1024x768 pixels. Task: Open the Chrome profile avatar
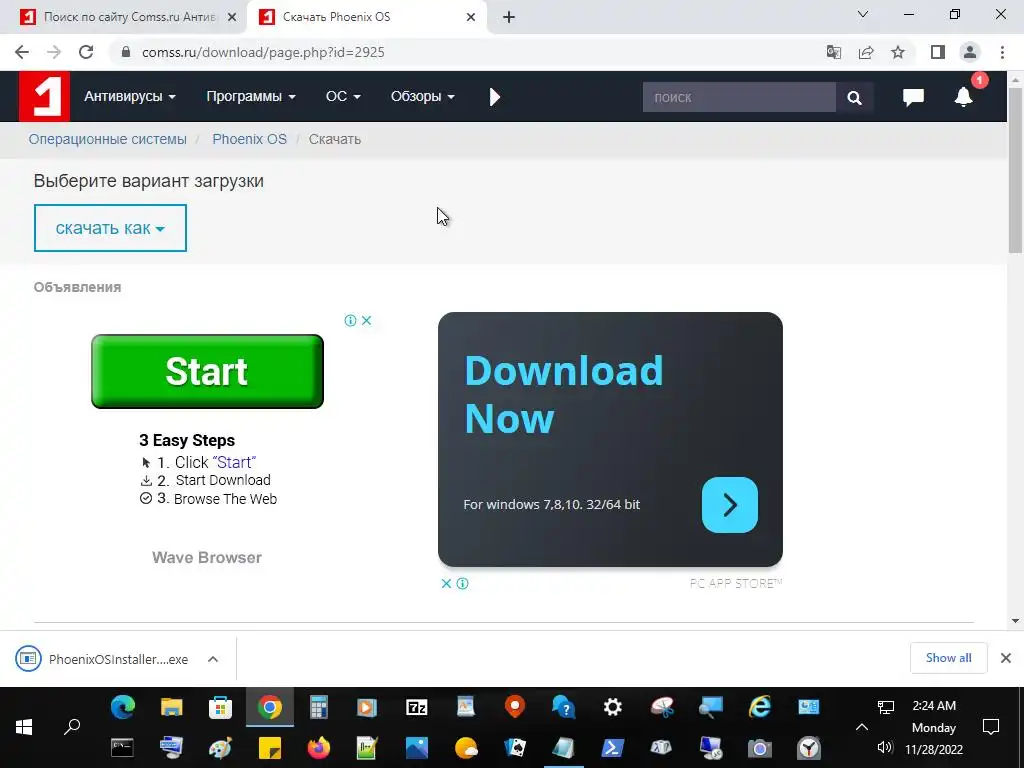970,52
